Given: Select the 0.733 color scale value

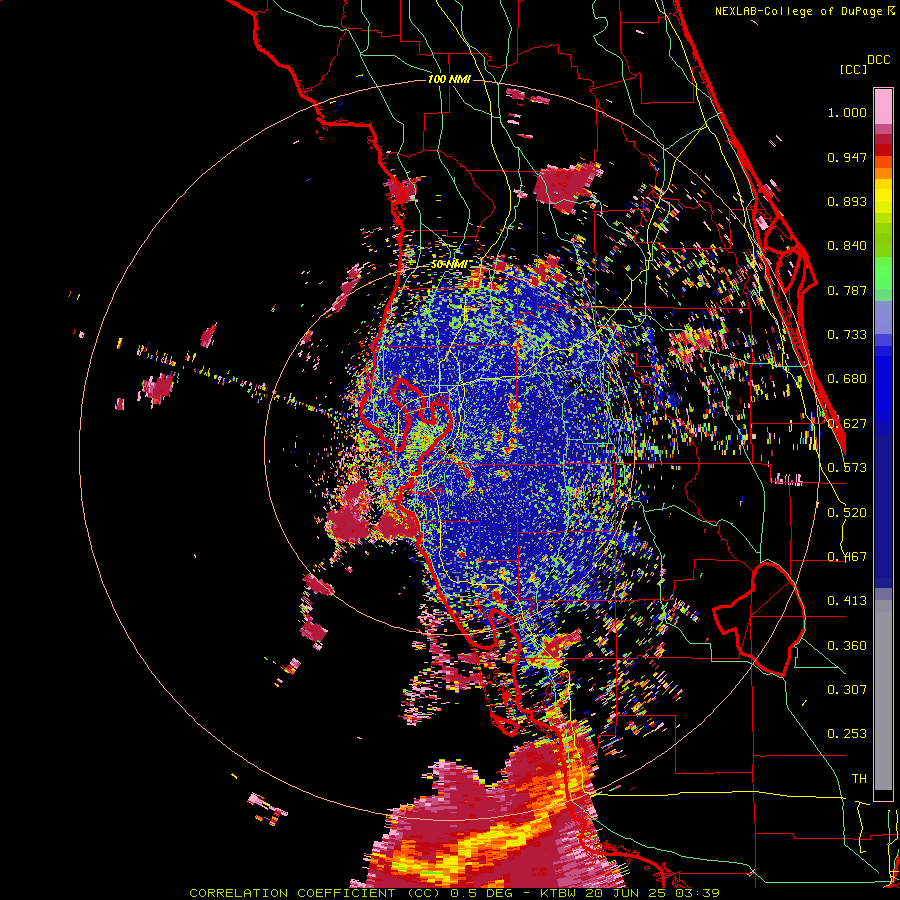Looking at the screenshot, I should pyautogui.click(x=847, y=335).
